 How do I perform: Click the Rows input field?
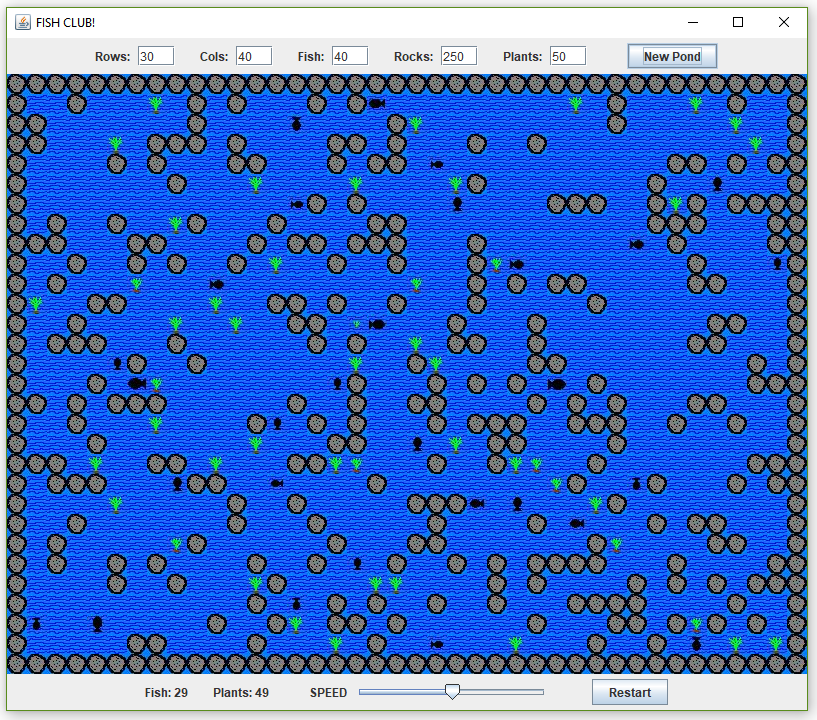click(155, 56)
